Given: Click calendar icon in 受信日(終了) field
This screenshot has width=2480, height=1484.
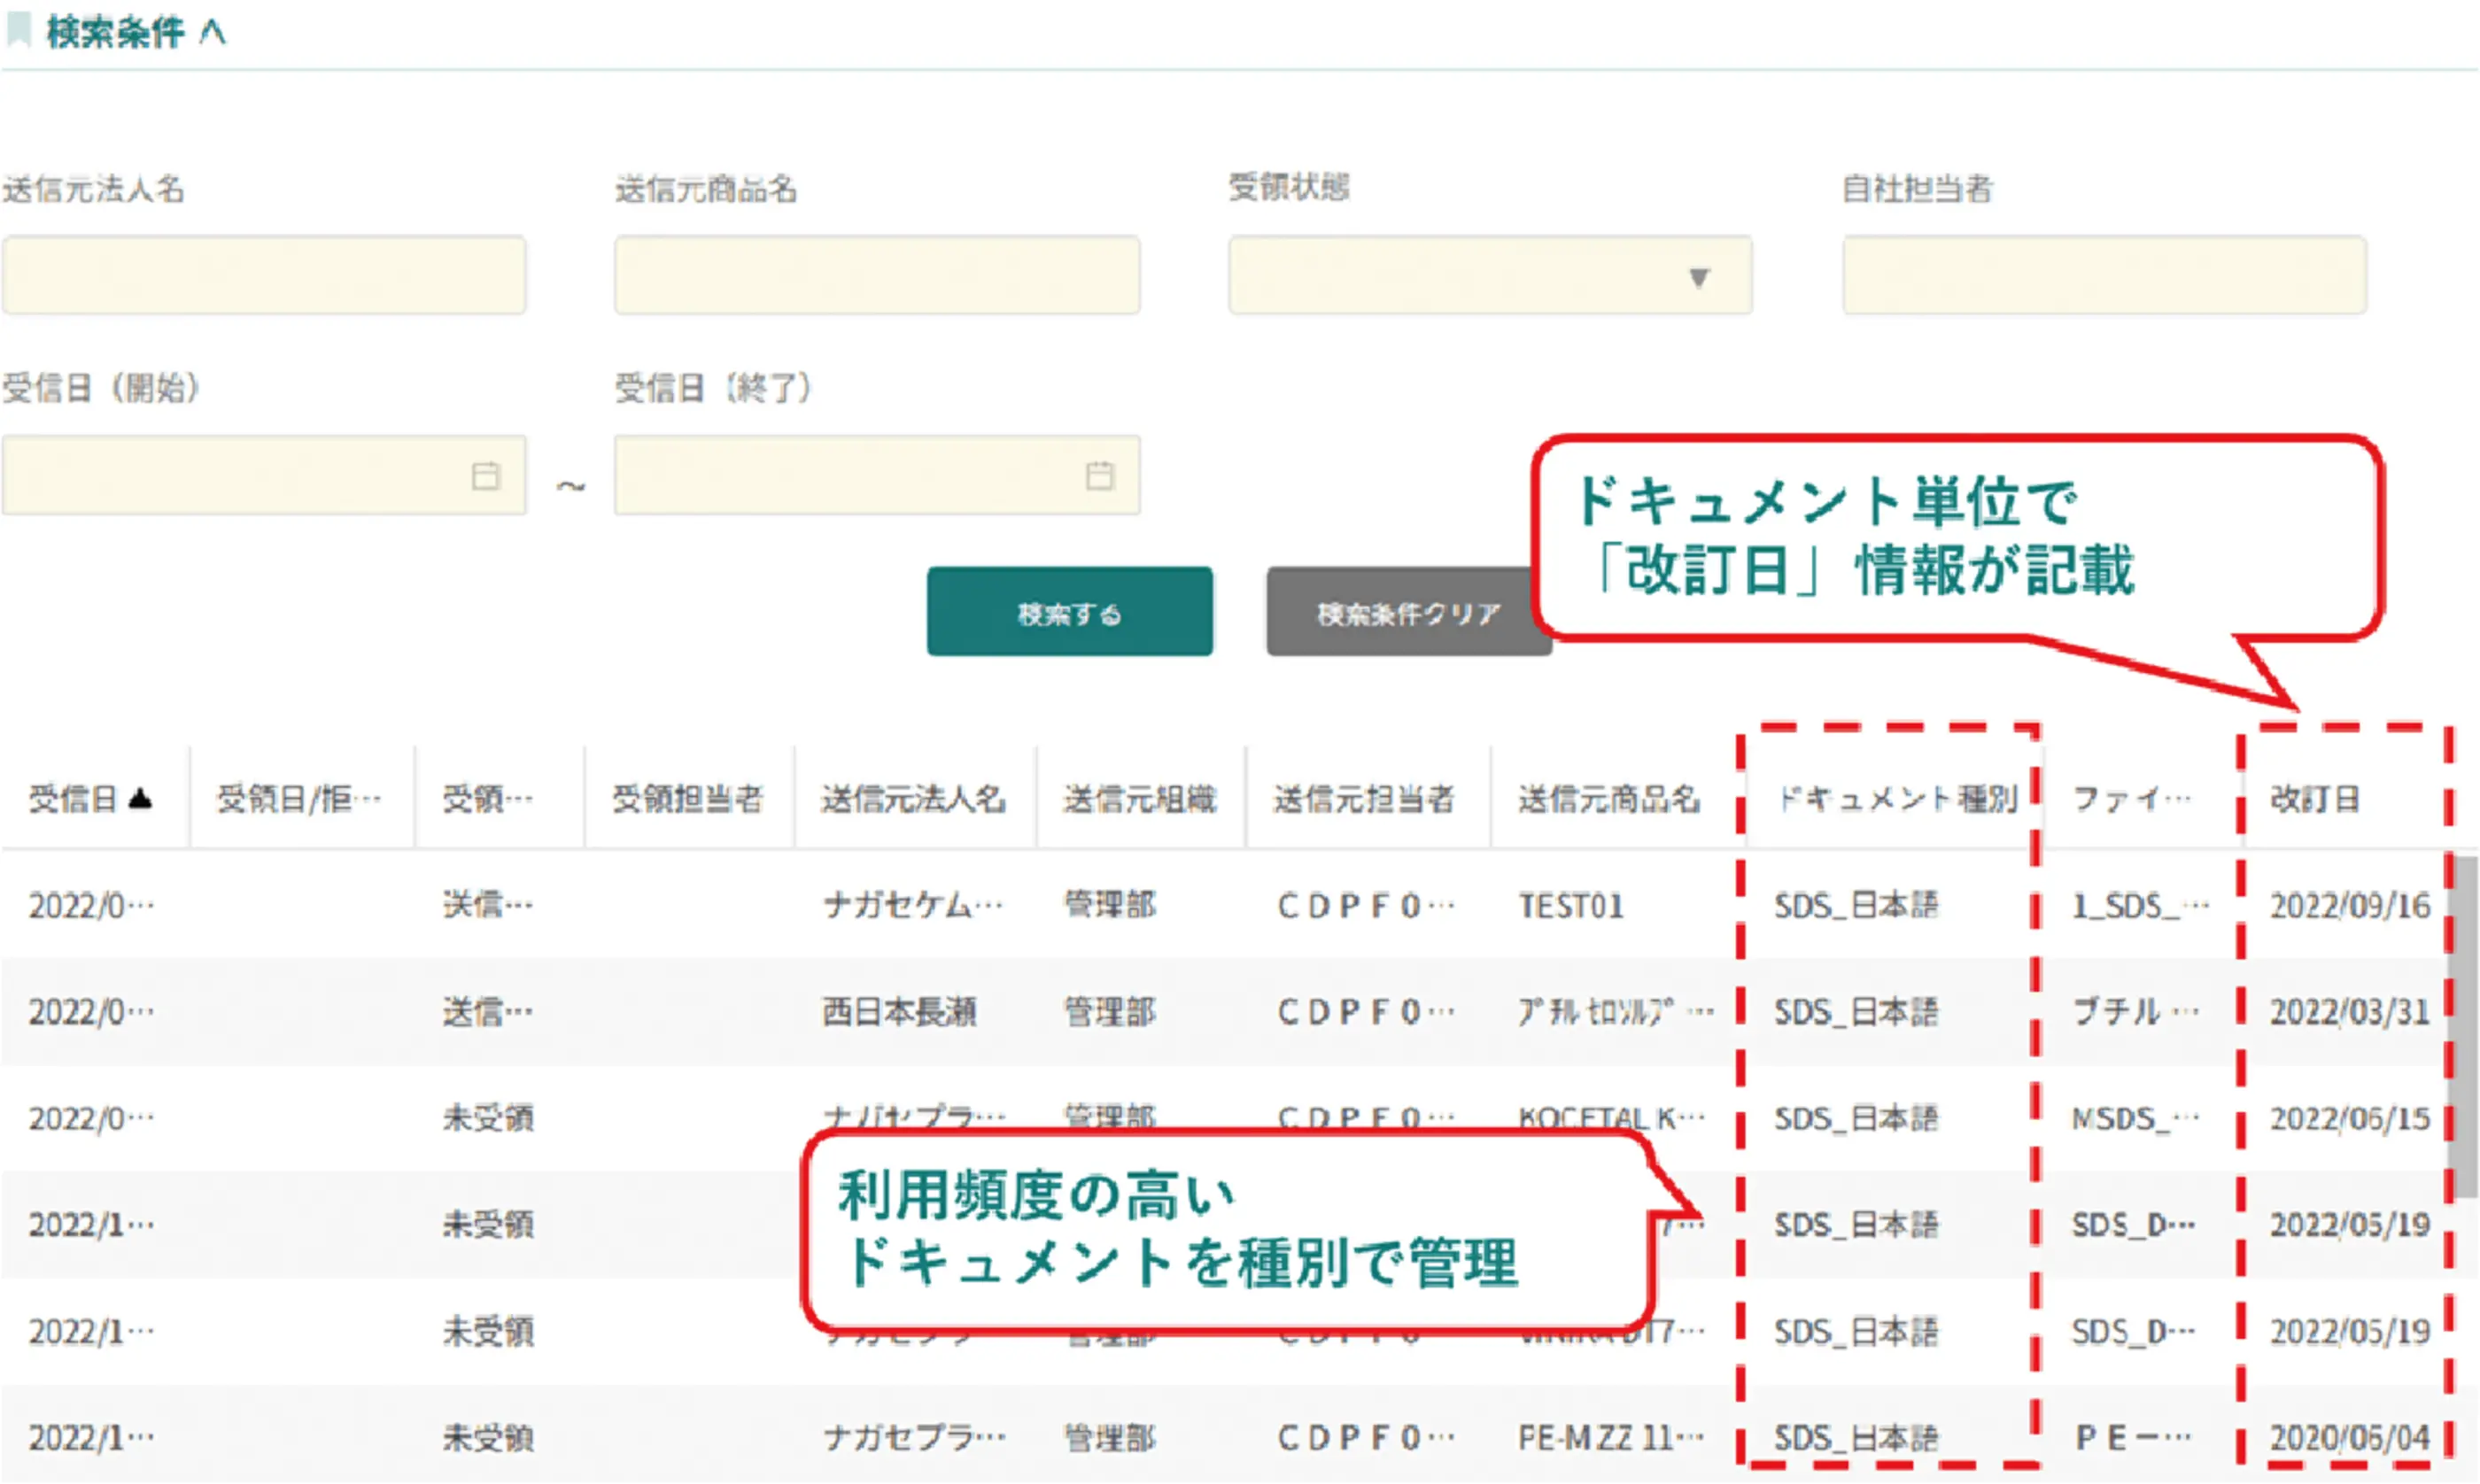Looking at the screenshot, I should coord(1099,476).
